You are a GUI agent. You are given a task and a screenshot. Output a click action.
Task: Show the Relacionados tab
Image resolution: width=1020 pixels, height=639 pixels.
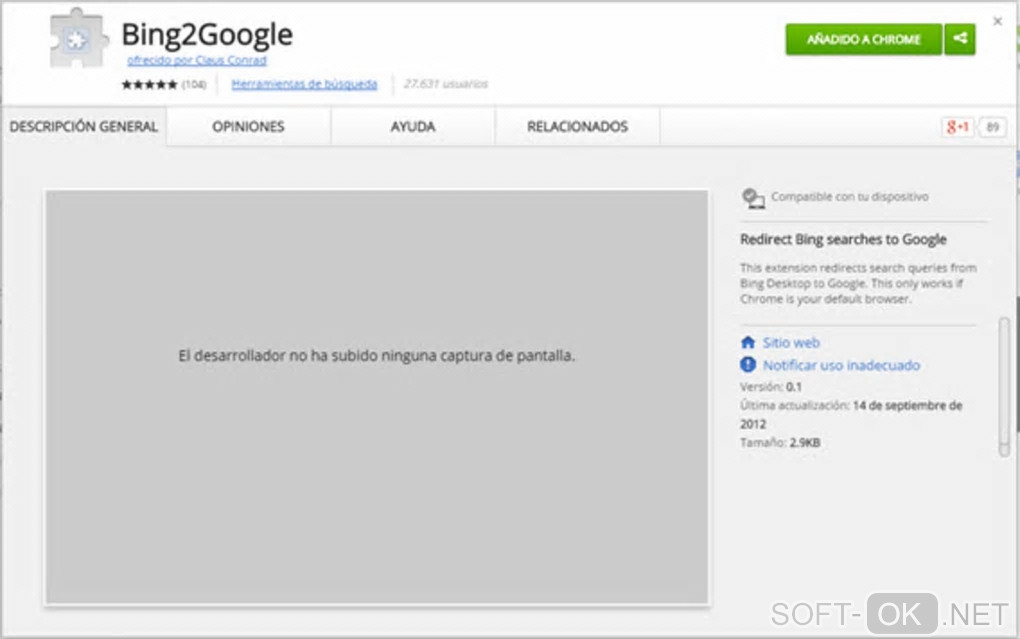577,126
